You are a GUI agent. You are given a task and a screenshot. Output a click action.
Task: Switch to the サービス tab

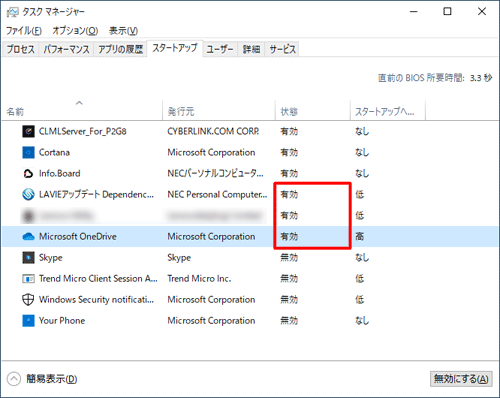pos(282,49)
